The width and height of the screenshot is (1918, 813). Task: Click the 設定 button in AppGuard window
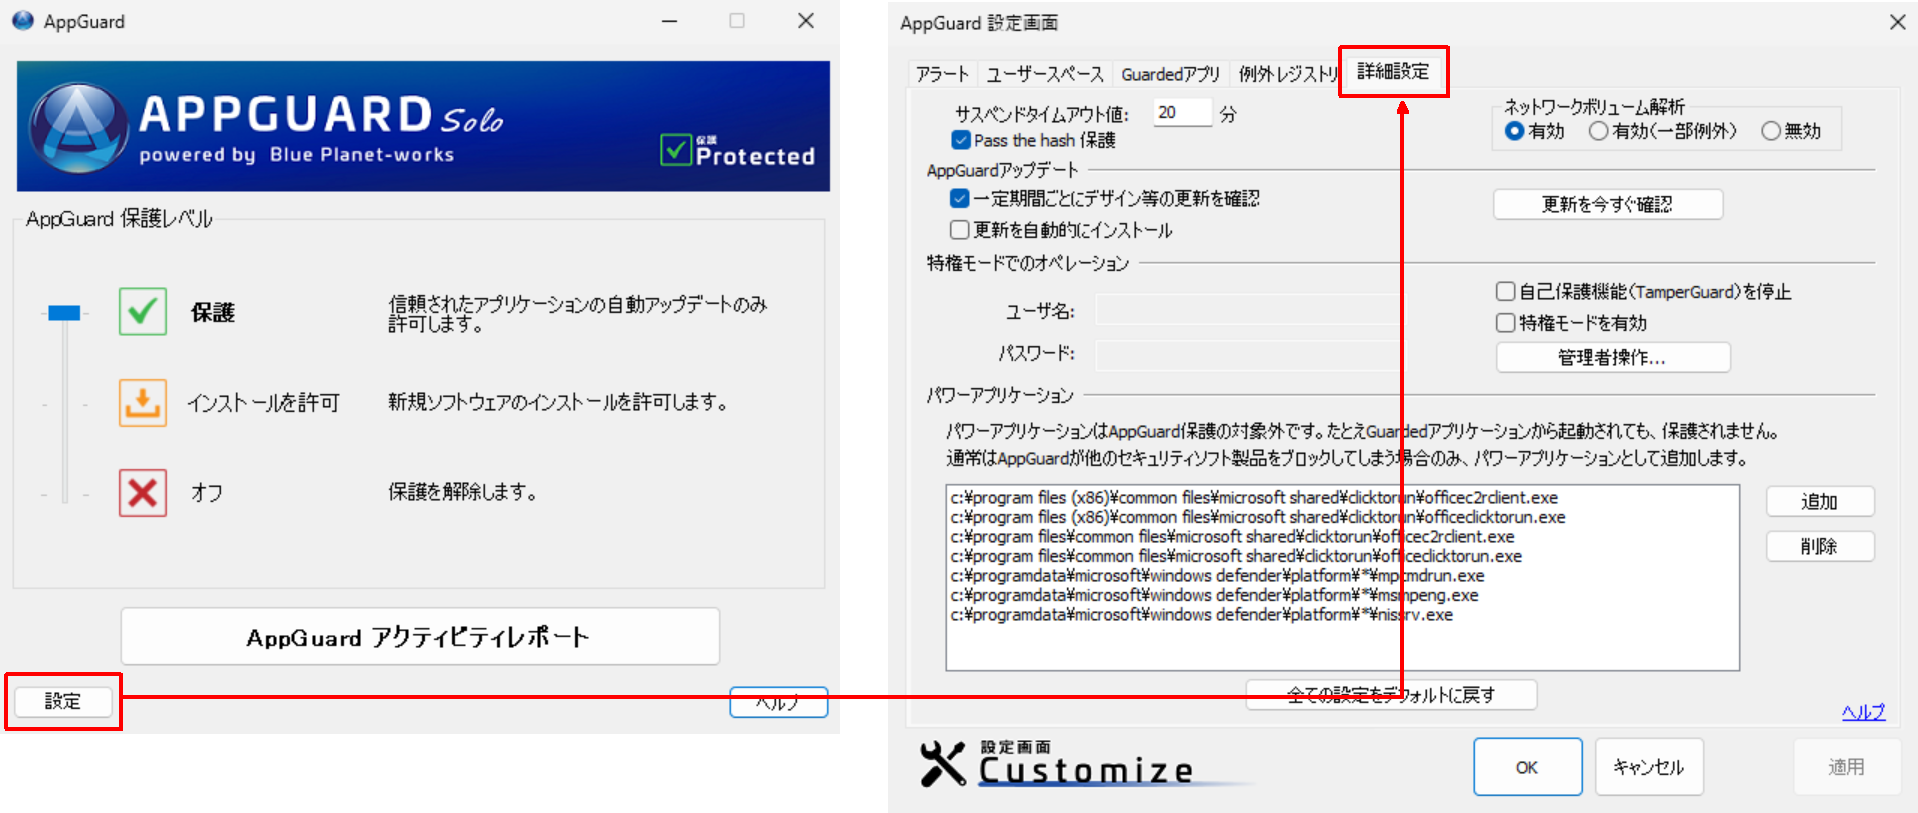63,701
